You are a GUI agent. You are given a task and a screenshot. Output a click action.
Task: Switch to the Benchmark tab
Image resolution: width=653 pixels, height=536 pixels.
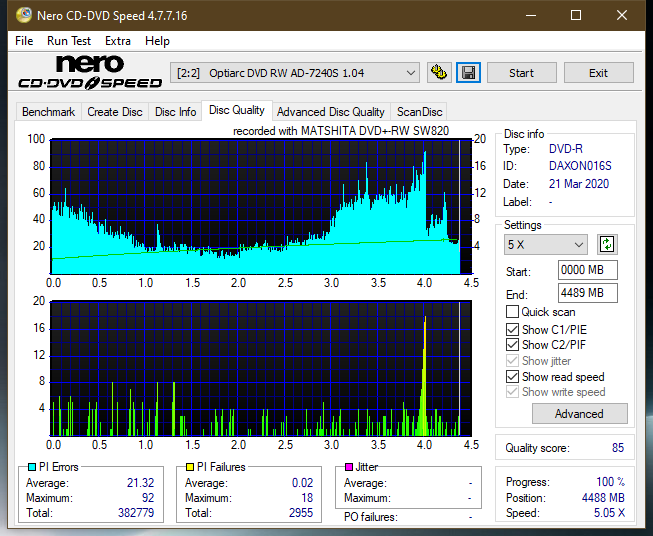(x=49, y=112)
